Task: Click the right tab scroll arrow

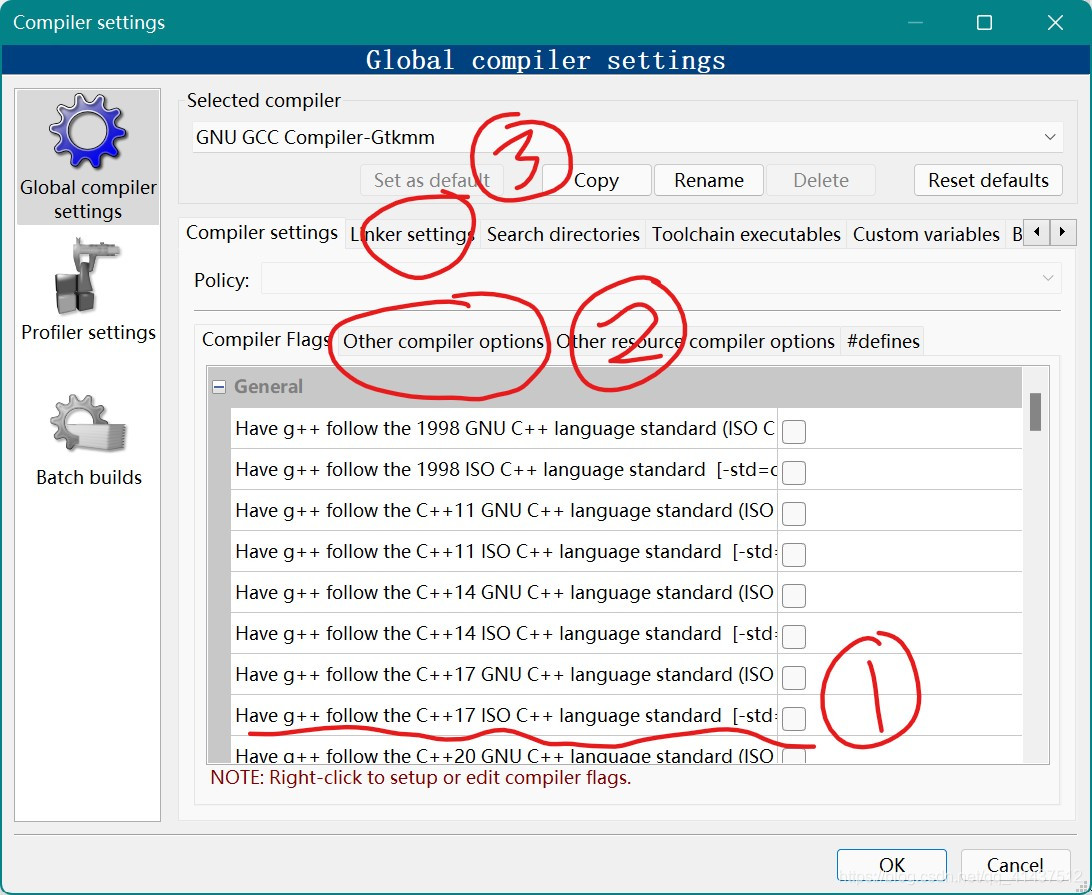Action: tap(1063, 231)
